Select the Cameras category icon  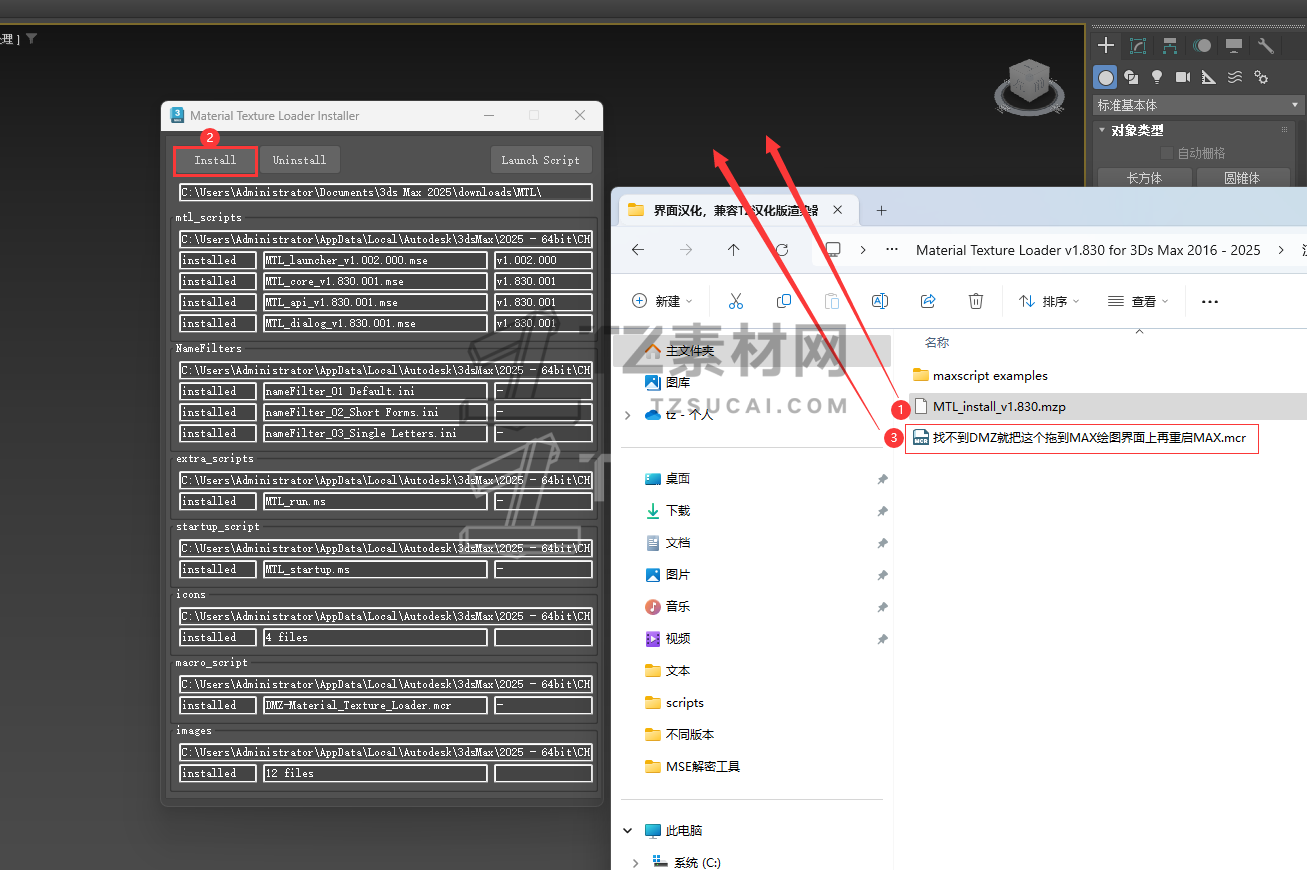[x=1183, y=77]
